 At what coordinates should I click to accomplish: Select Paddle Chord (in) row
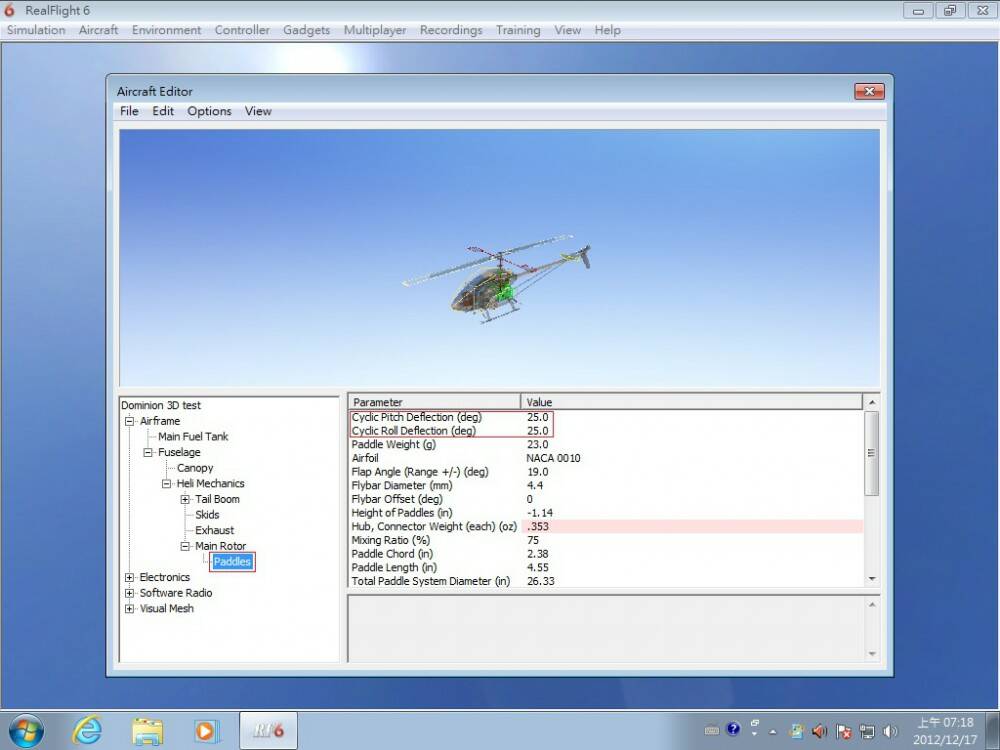point(605,554)
